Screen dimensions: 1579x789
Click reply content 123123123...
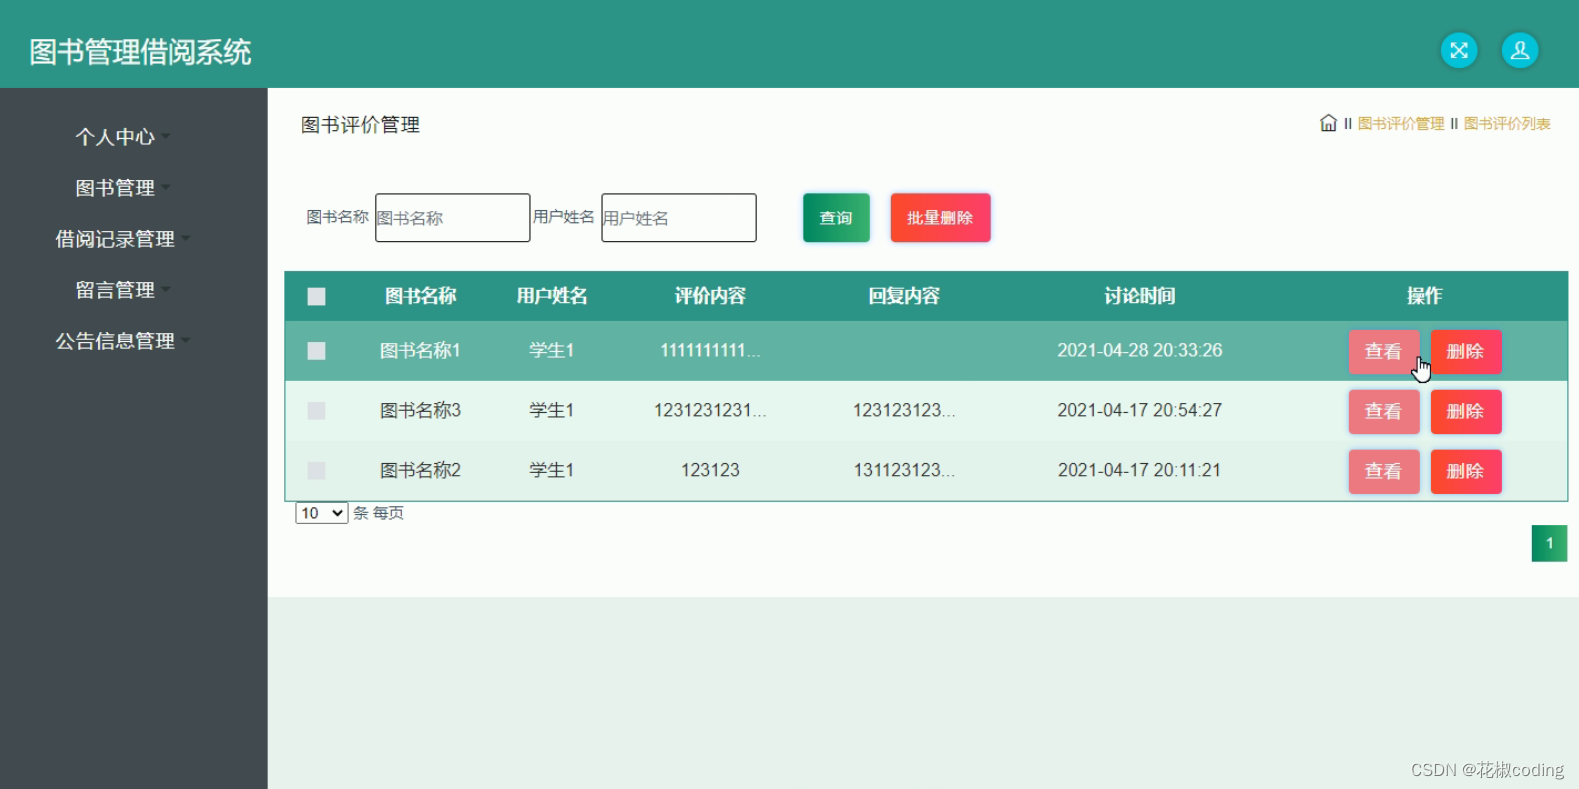904,411
